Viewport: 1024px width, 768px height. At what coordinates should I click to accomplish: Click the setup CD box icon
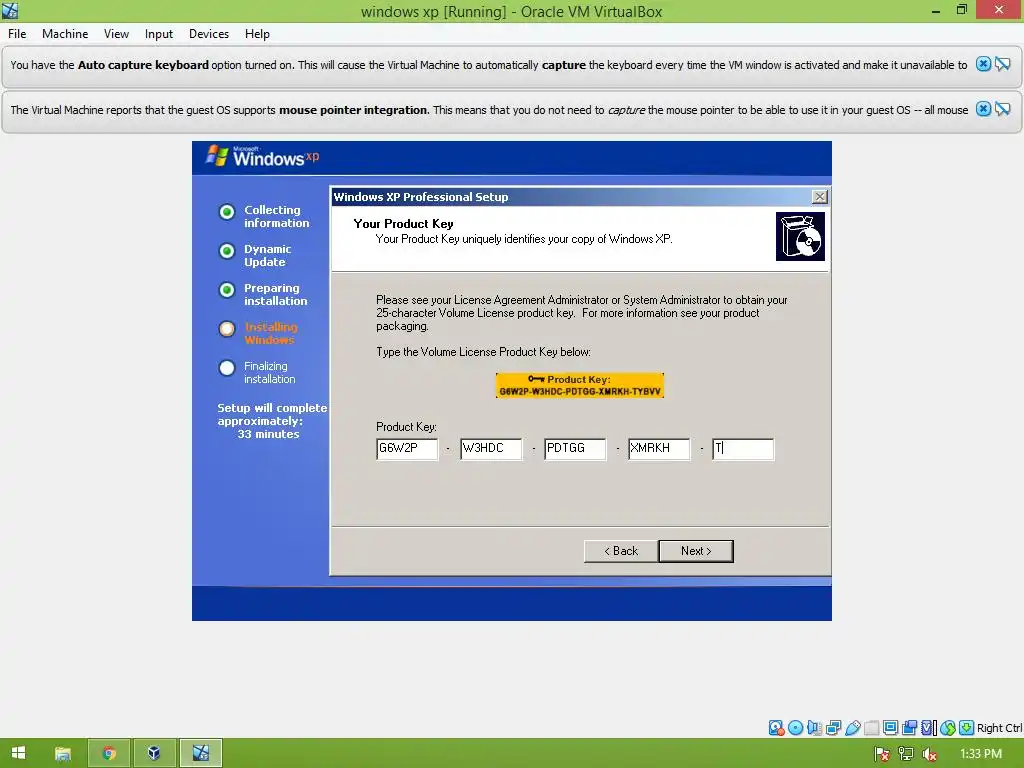click(x=800, y=236)
